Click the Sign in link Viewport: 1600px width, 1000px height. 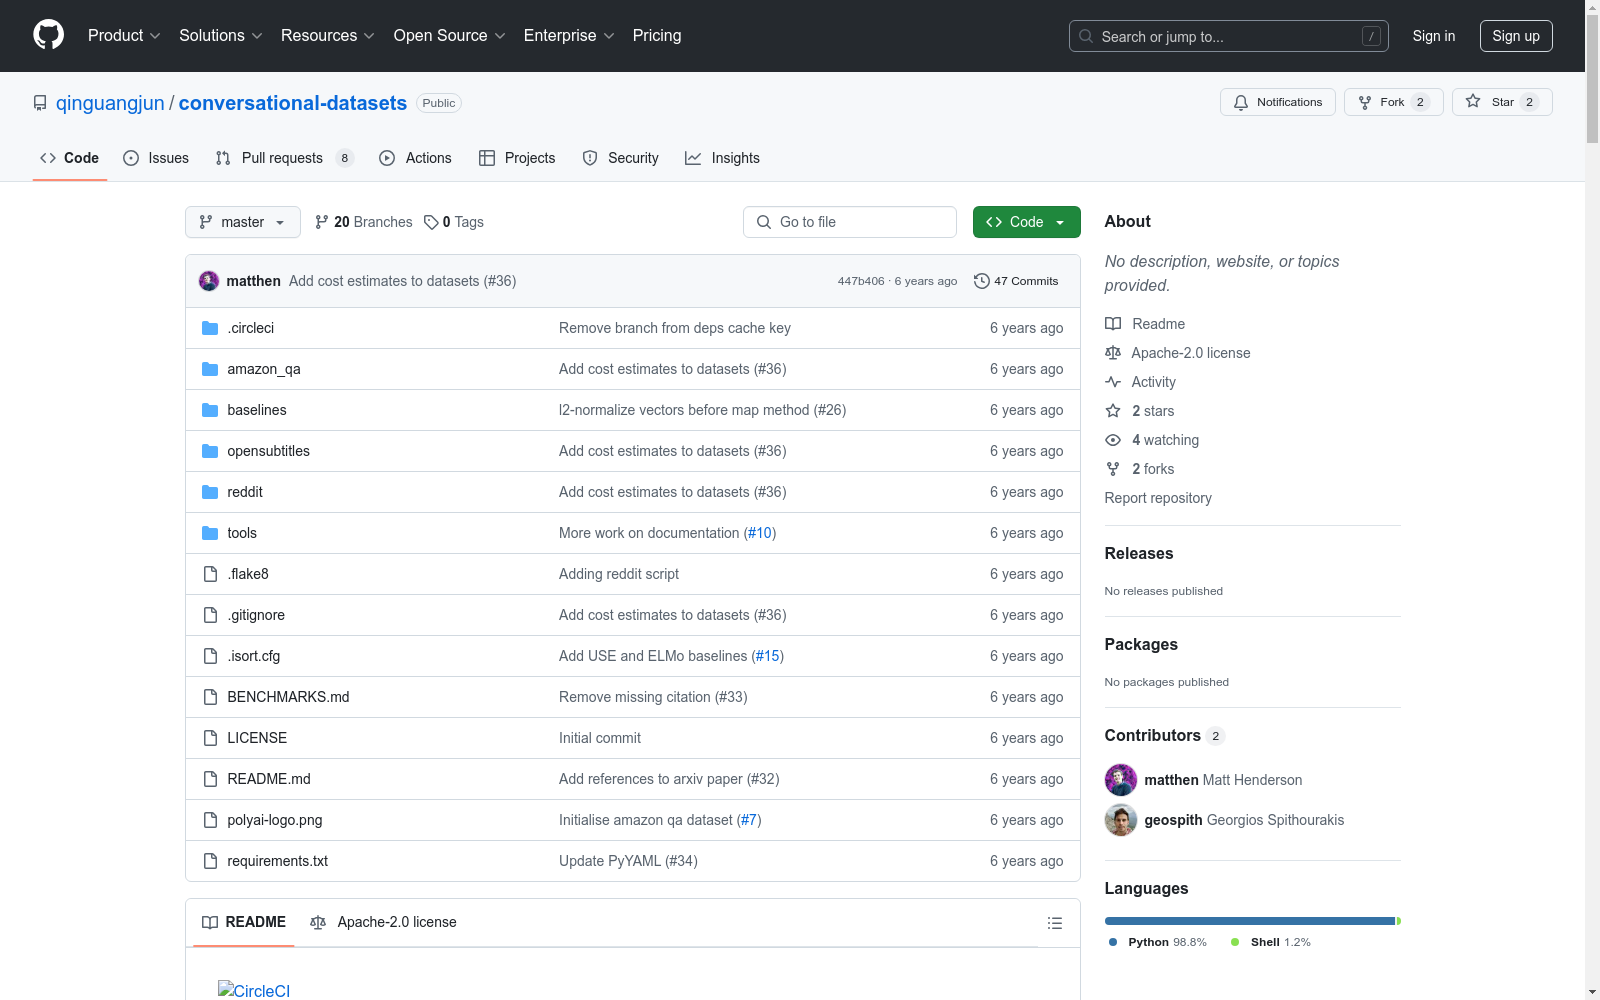point(1434,36)
